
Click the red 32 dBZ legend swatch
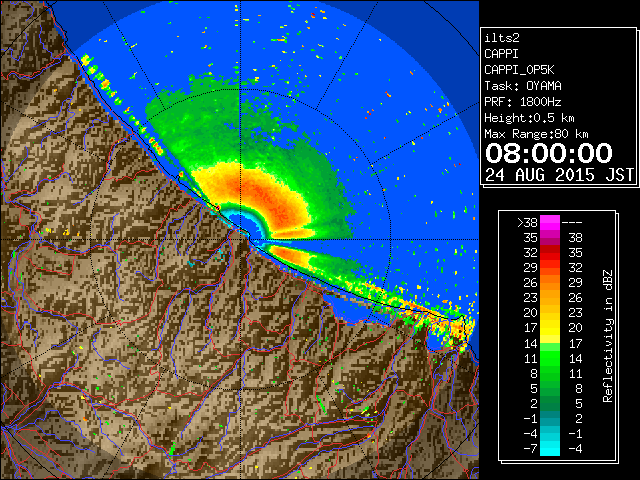pos(550,253)
